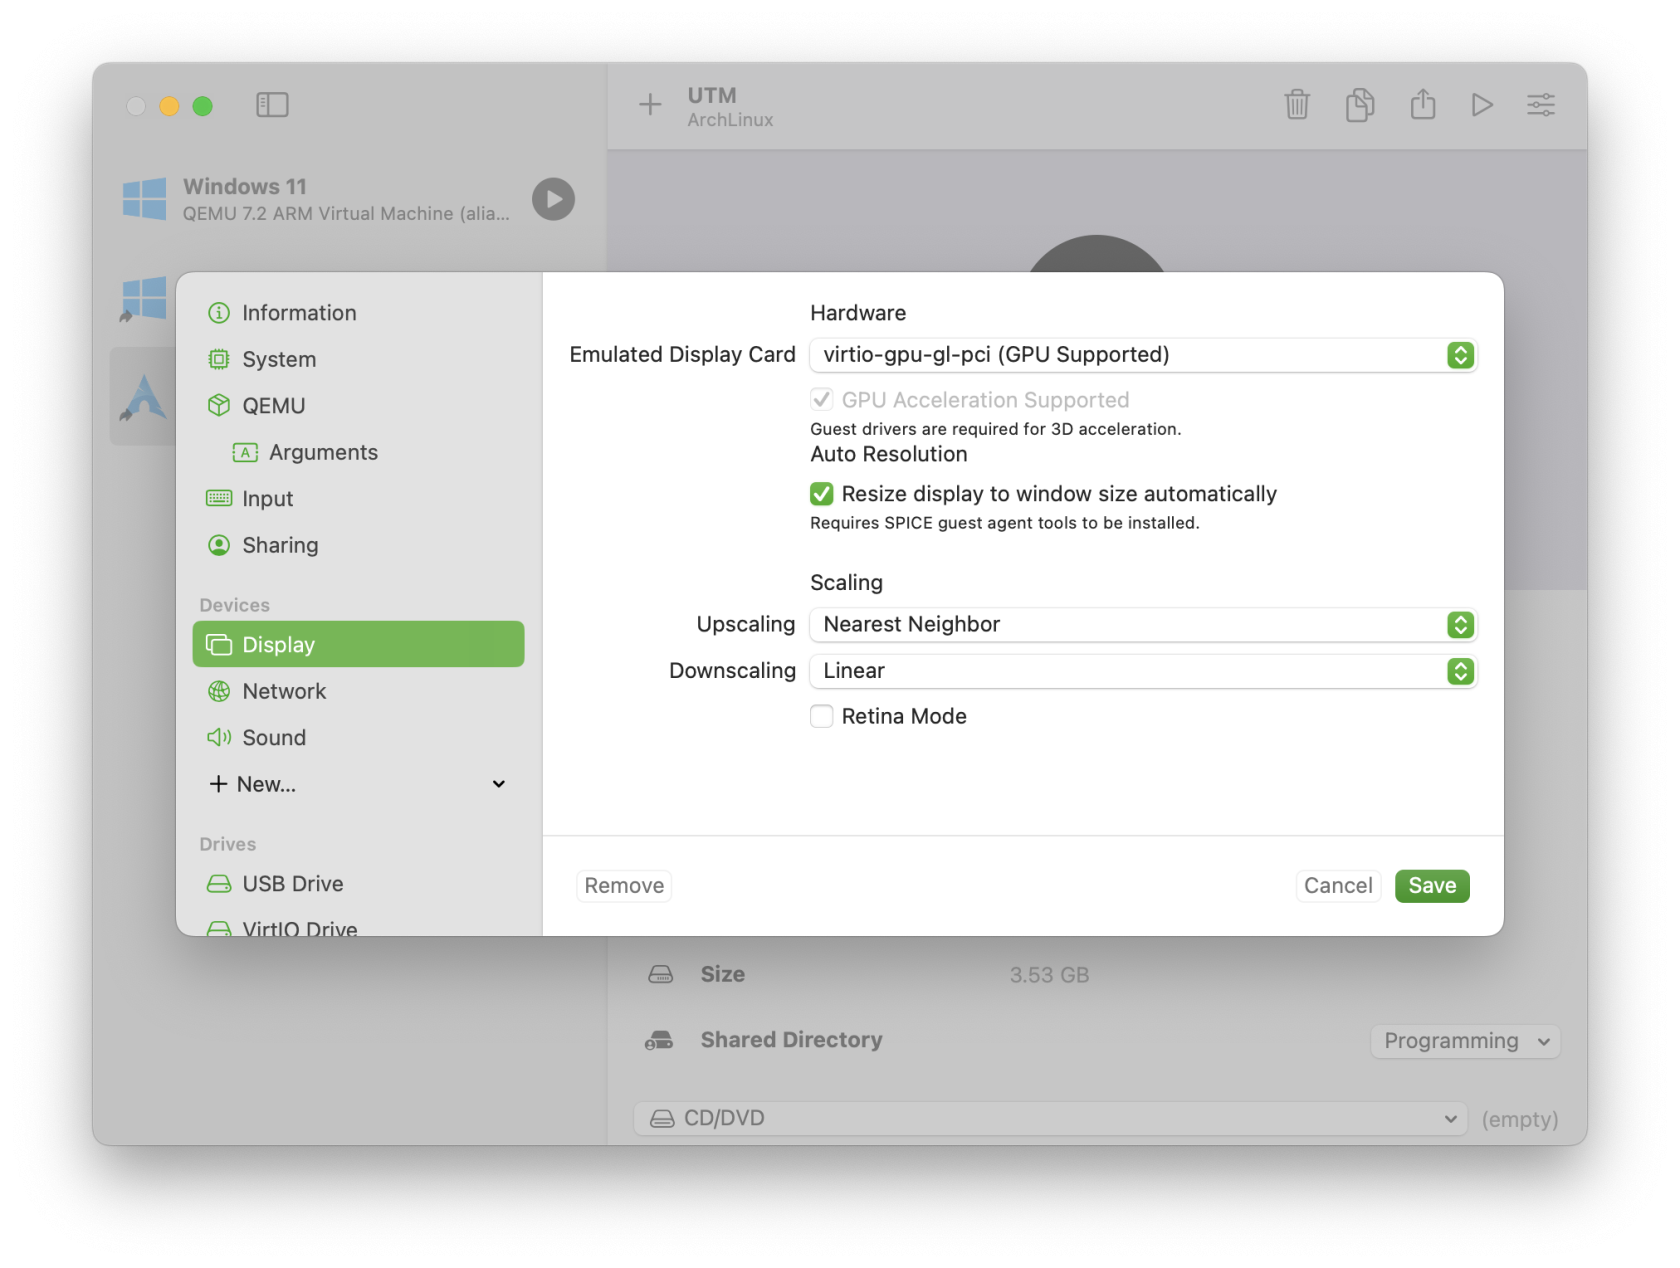Click the Windows 11 VM name text
Image resolution: width=1680 pixels, height=1268 pixels.
(245, 187)
